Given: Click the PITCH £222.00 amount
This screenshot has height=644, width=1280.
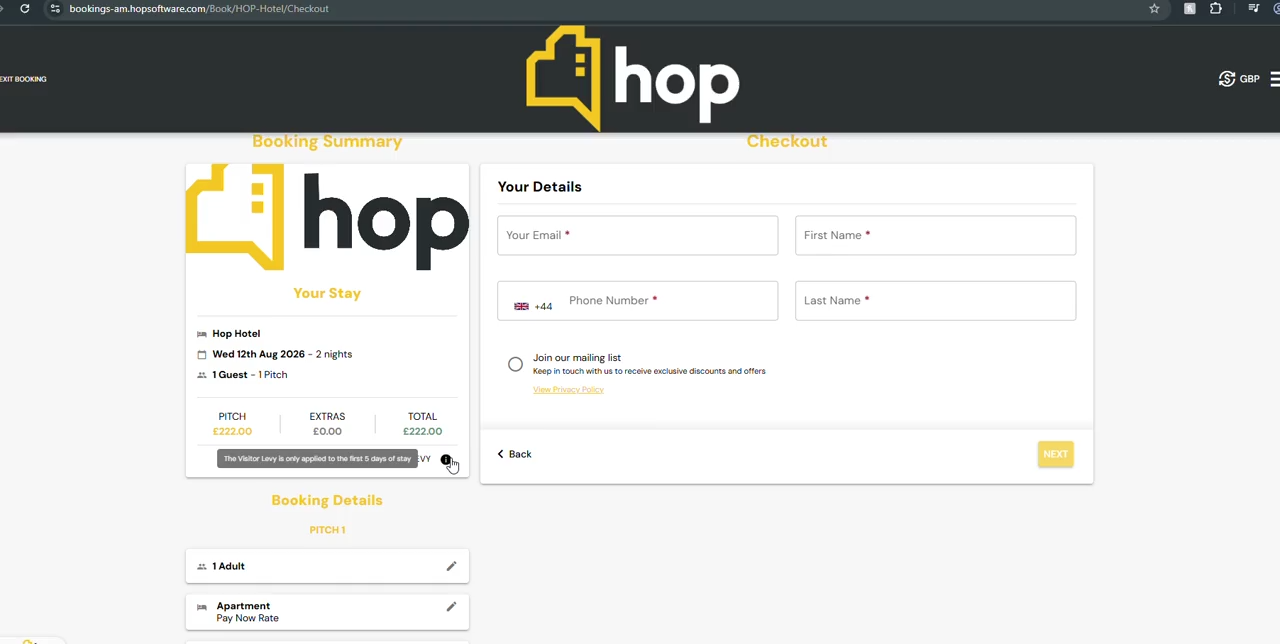Looking at the screenshot, I should [232, 431].
